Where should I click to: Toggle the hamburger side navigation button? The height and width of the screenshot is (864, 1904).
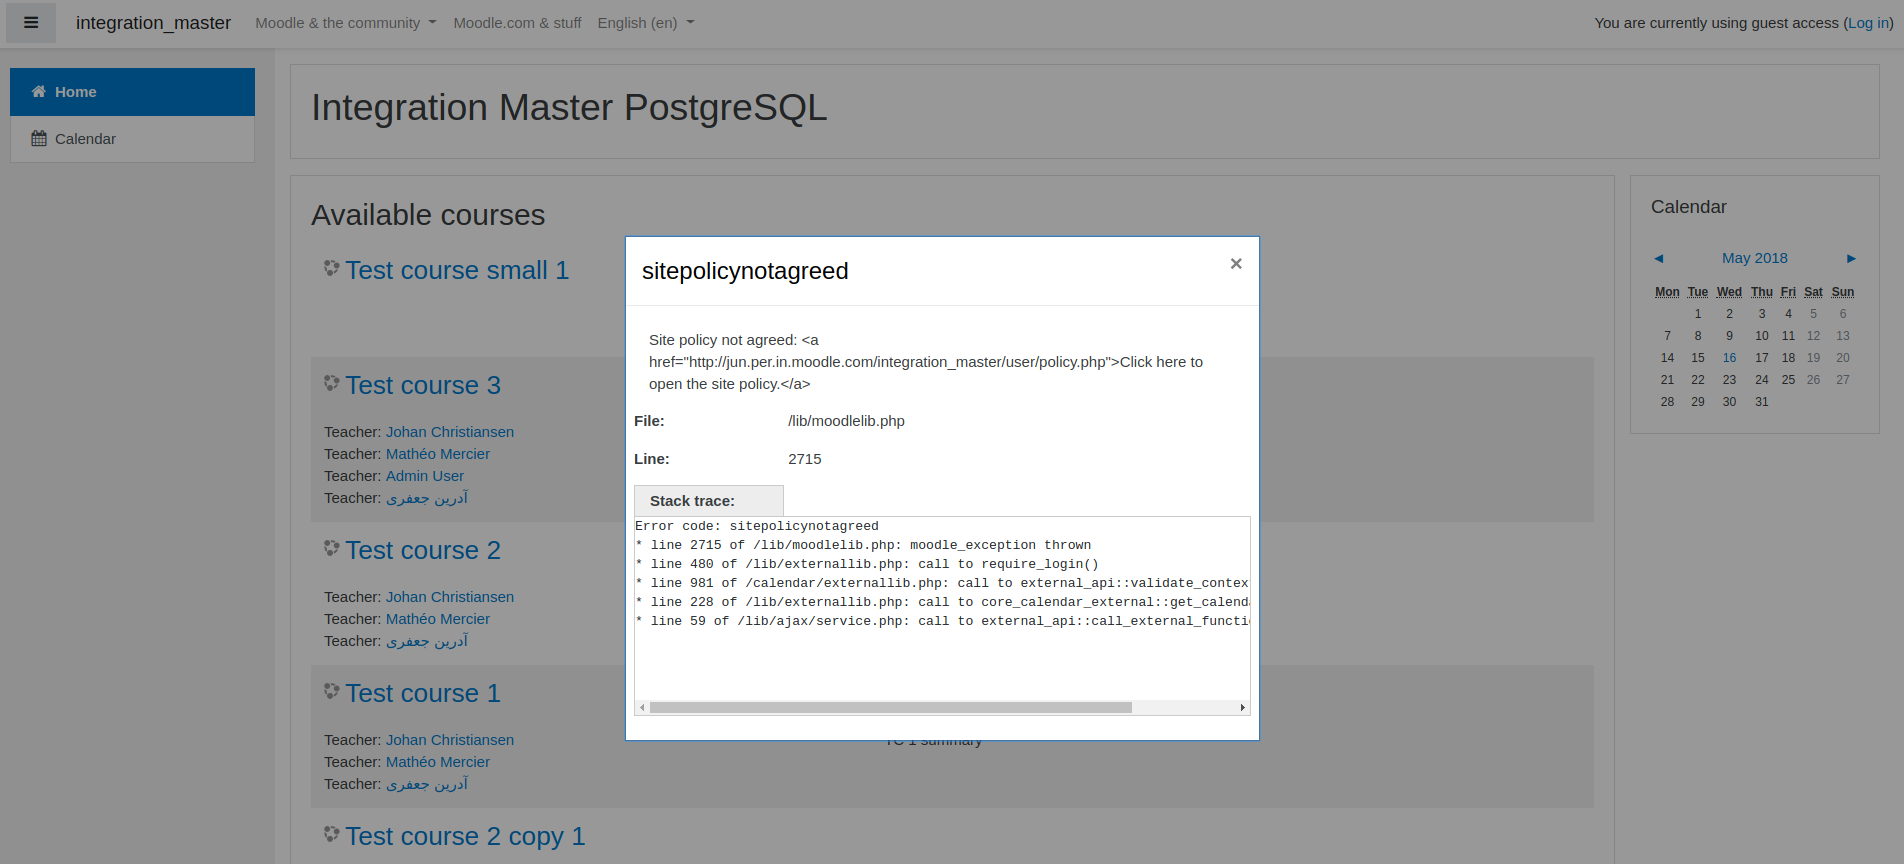(31, 22)
